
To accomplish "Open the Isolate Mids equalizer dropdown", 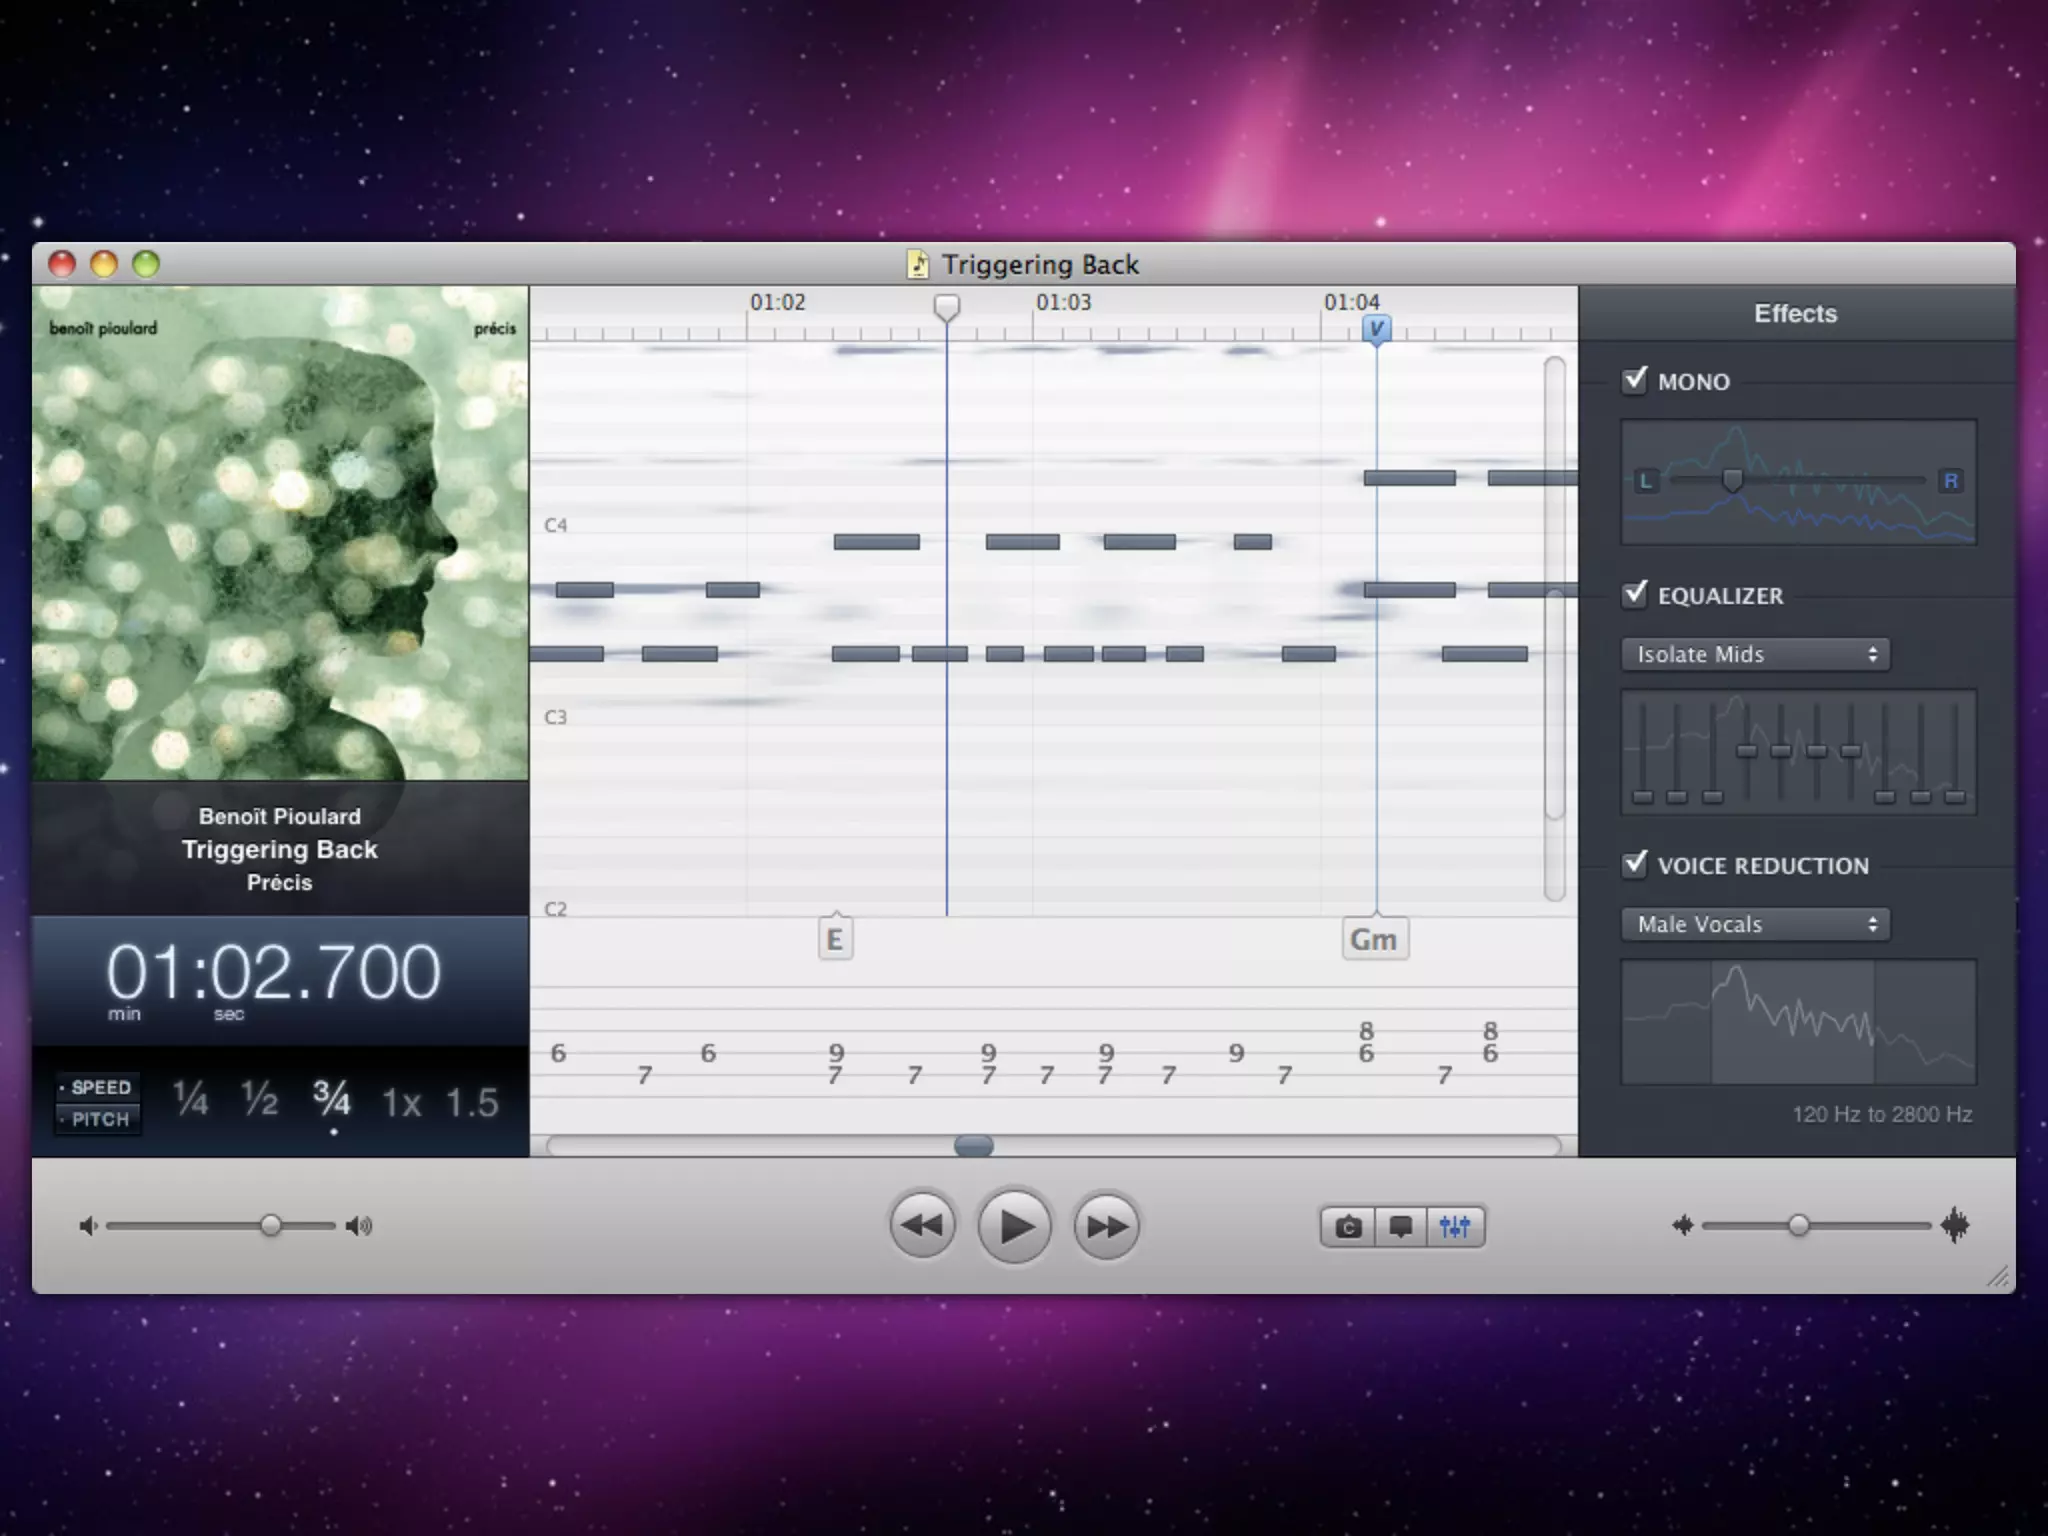I will [x=1755, y=654].
